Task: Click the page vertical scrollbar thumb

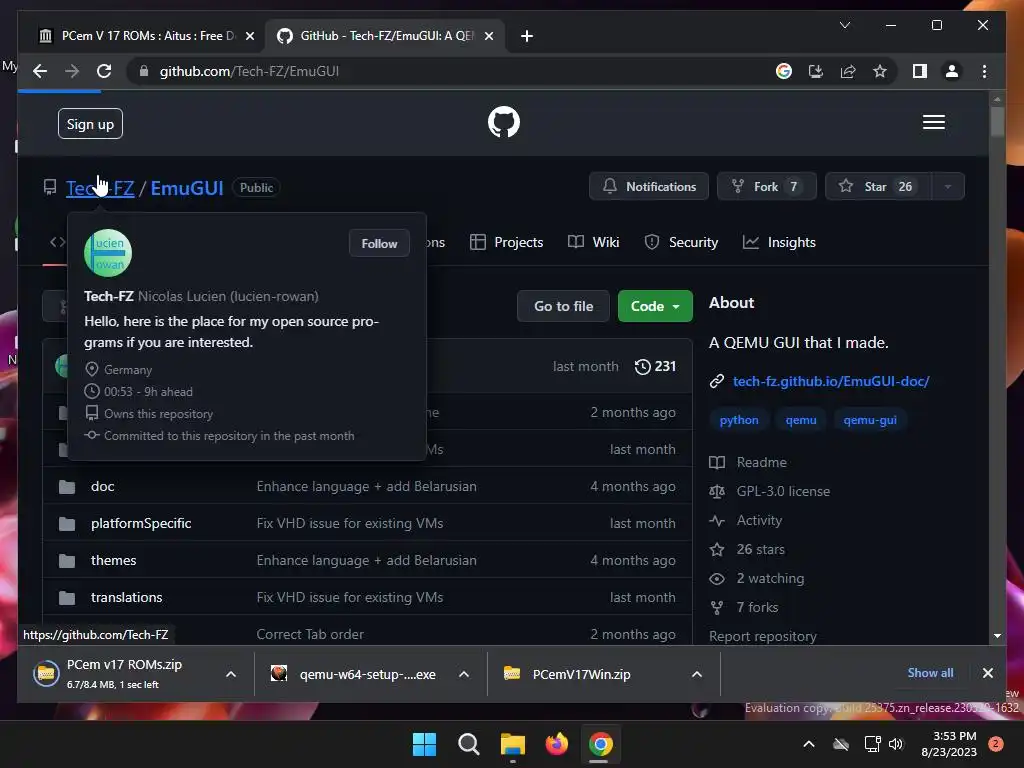Action: 997,121
